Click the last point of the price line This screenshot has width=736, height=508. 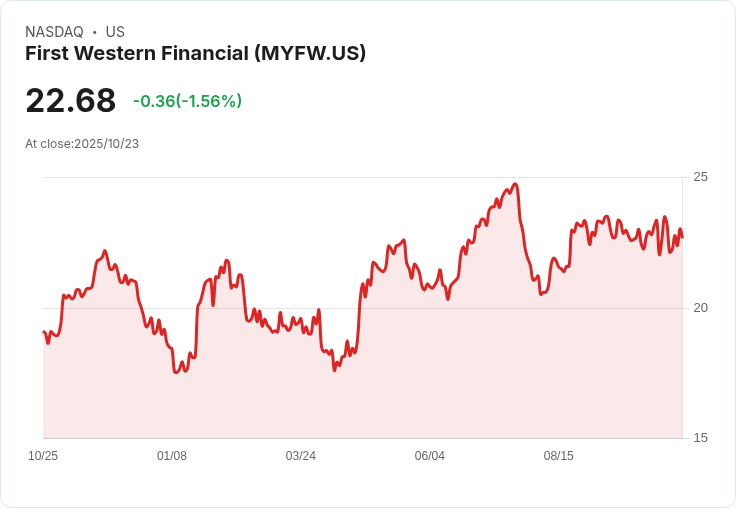682,237
